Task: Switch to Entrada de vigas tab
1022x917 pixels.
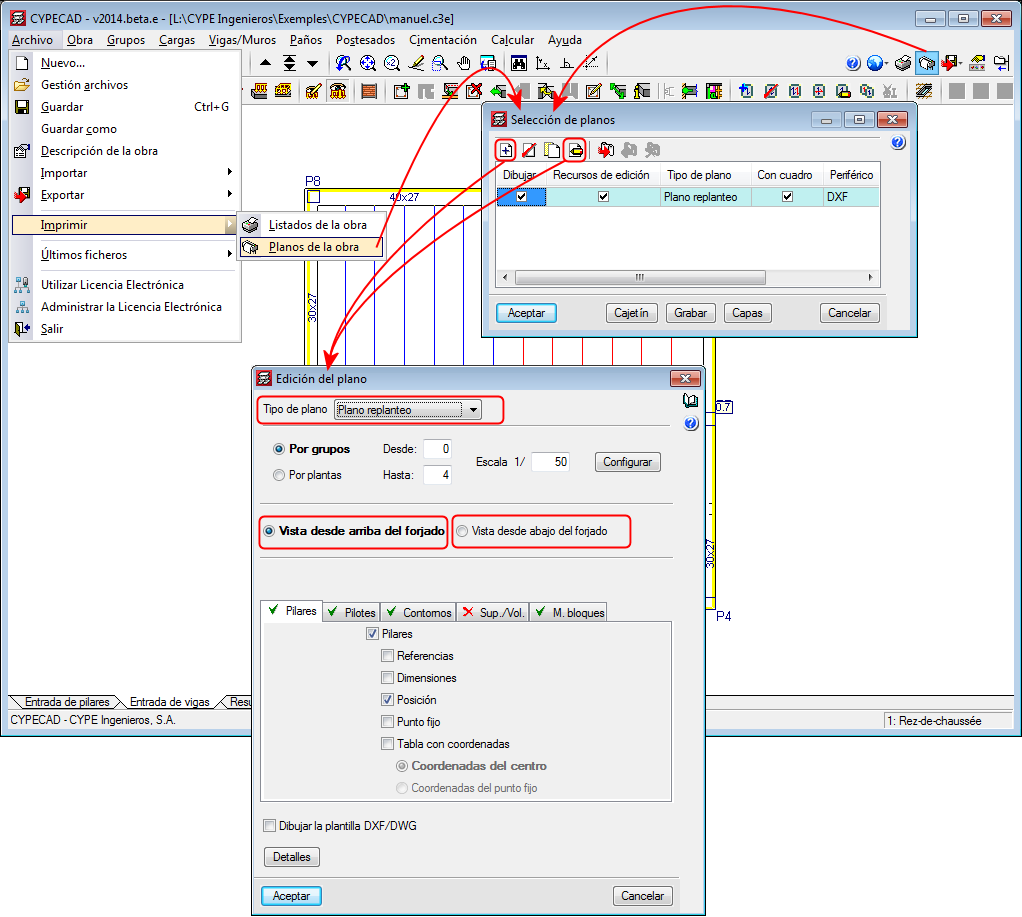Action: (x=169, y=702)
